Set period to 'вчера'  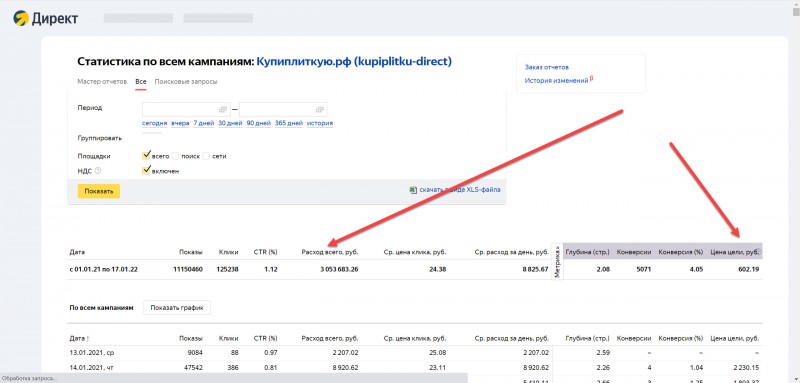pyautogui.click(x=181, y=123)
